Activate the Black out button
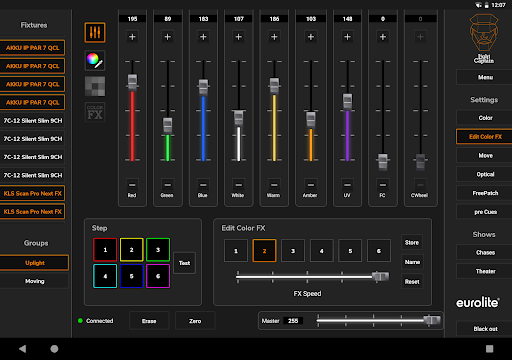Viewport: 512px width, 360px height. (484, 329)
